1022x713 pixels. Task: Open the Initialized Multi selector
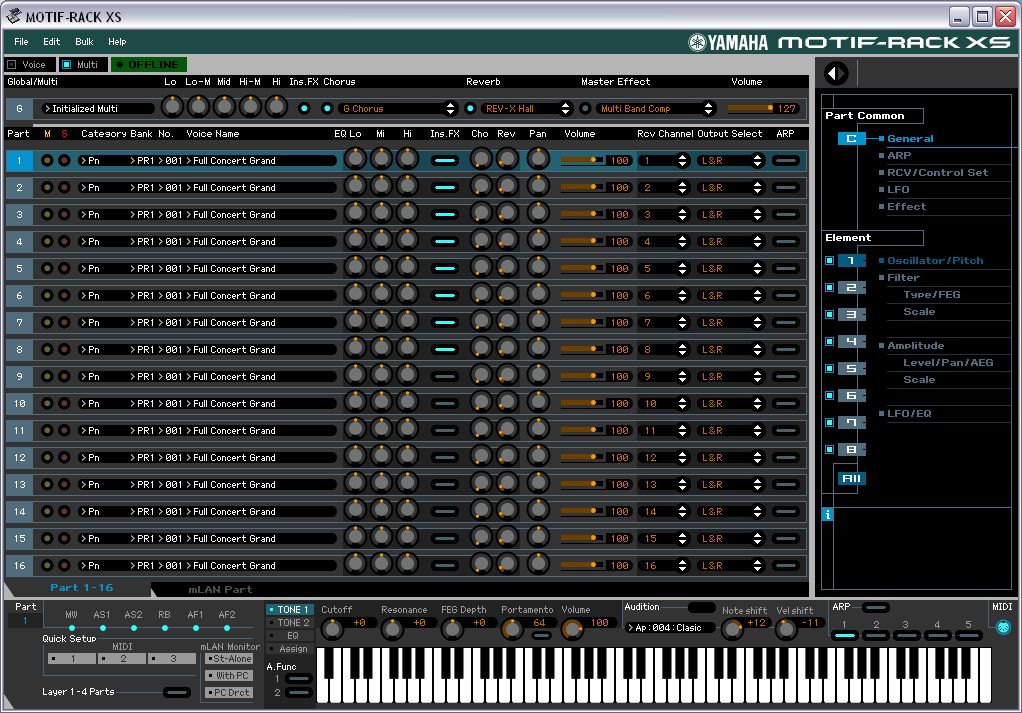click(x=97, y=108)
